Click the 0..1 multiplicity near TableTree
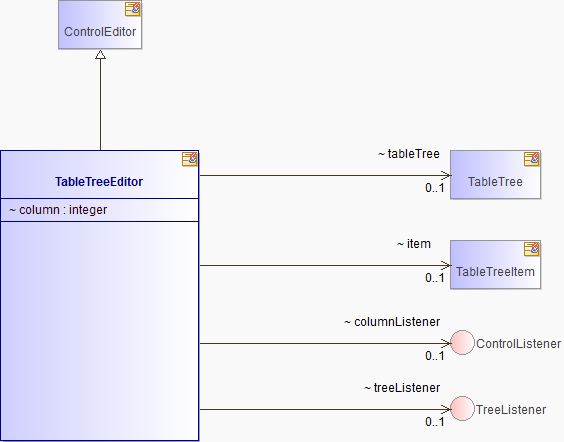This screenshot has height=442, width=564. (x=435, y=188)
